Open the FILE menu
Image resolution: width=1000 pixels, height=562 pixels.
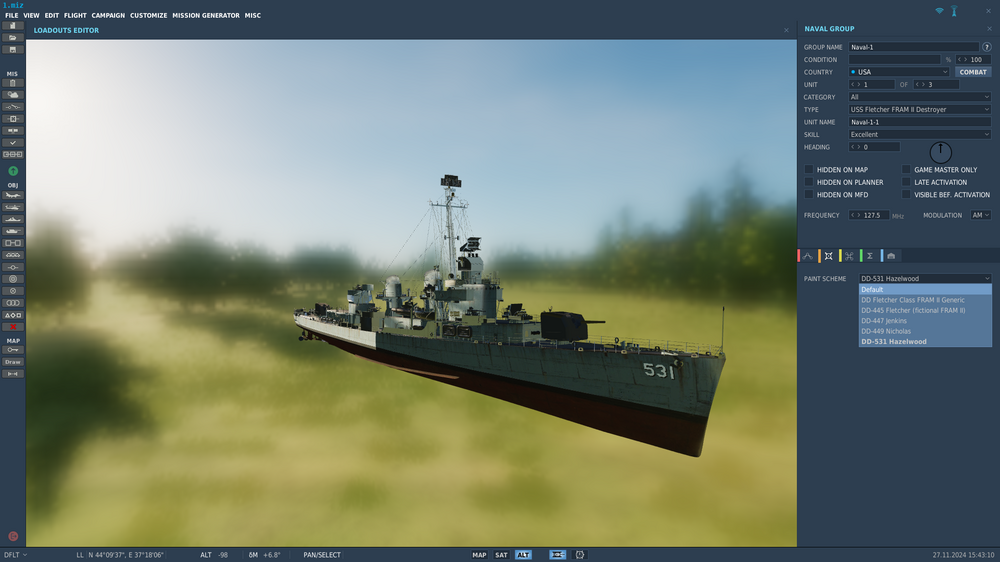[x=11, y=15]
